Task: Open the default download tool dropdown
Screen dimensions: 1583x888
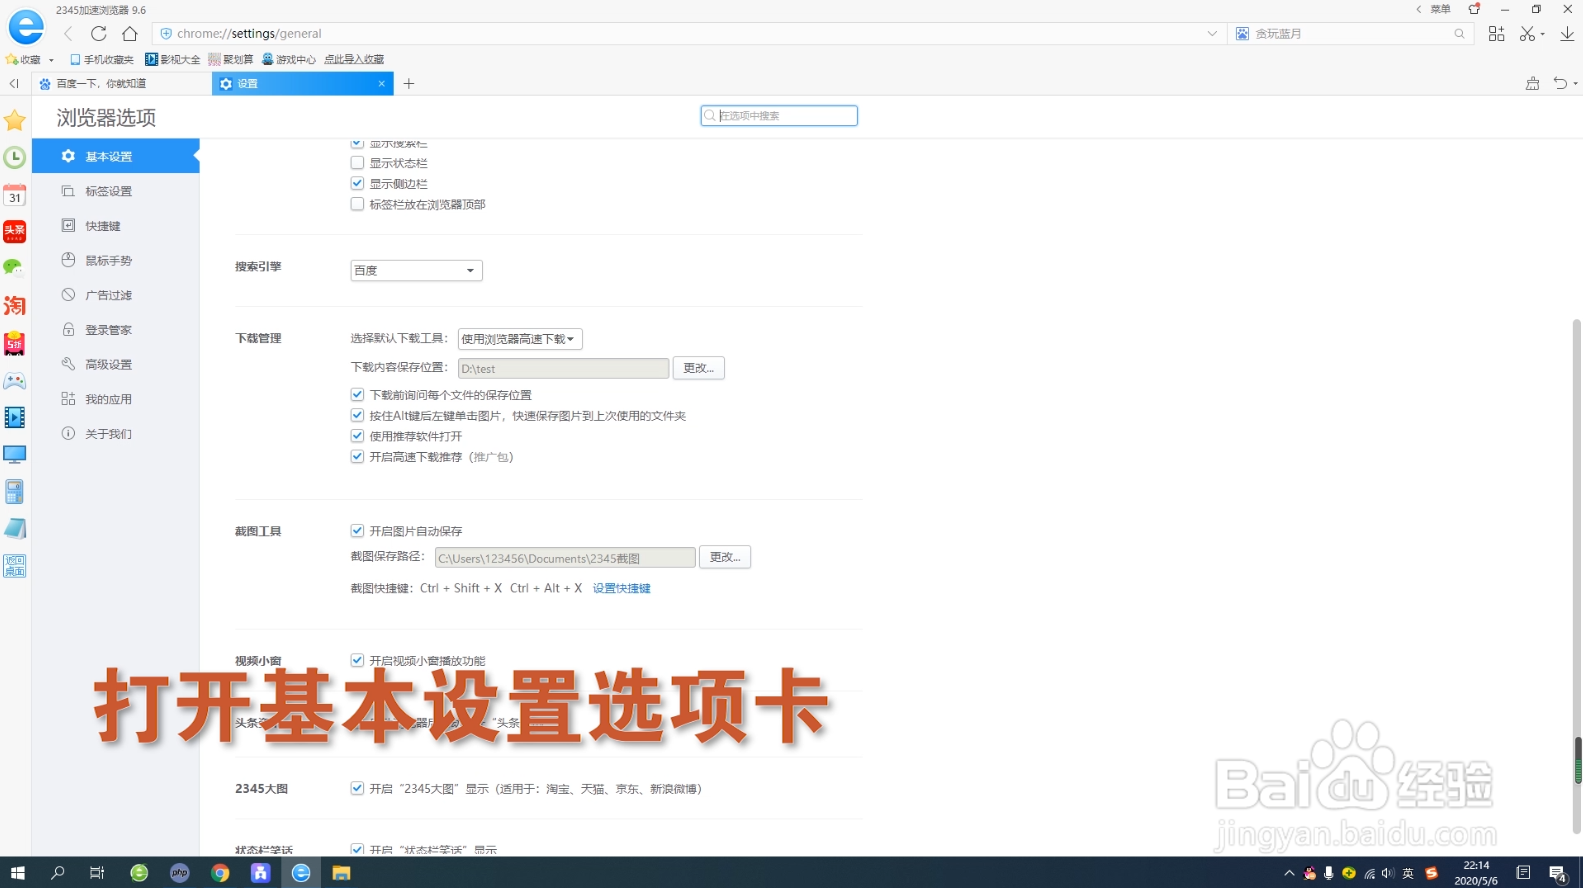Action: pos(520,339)
